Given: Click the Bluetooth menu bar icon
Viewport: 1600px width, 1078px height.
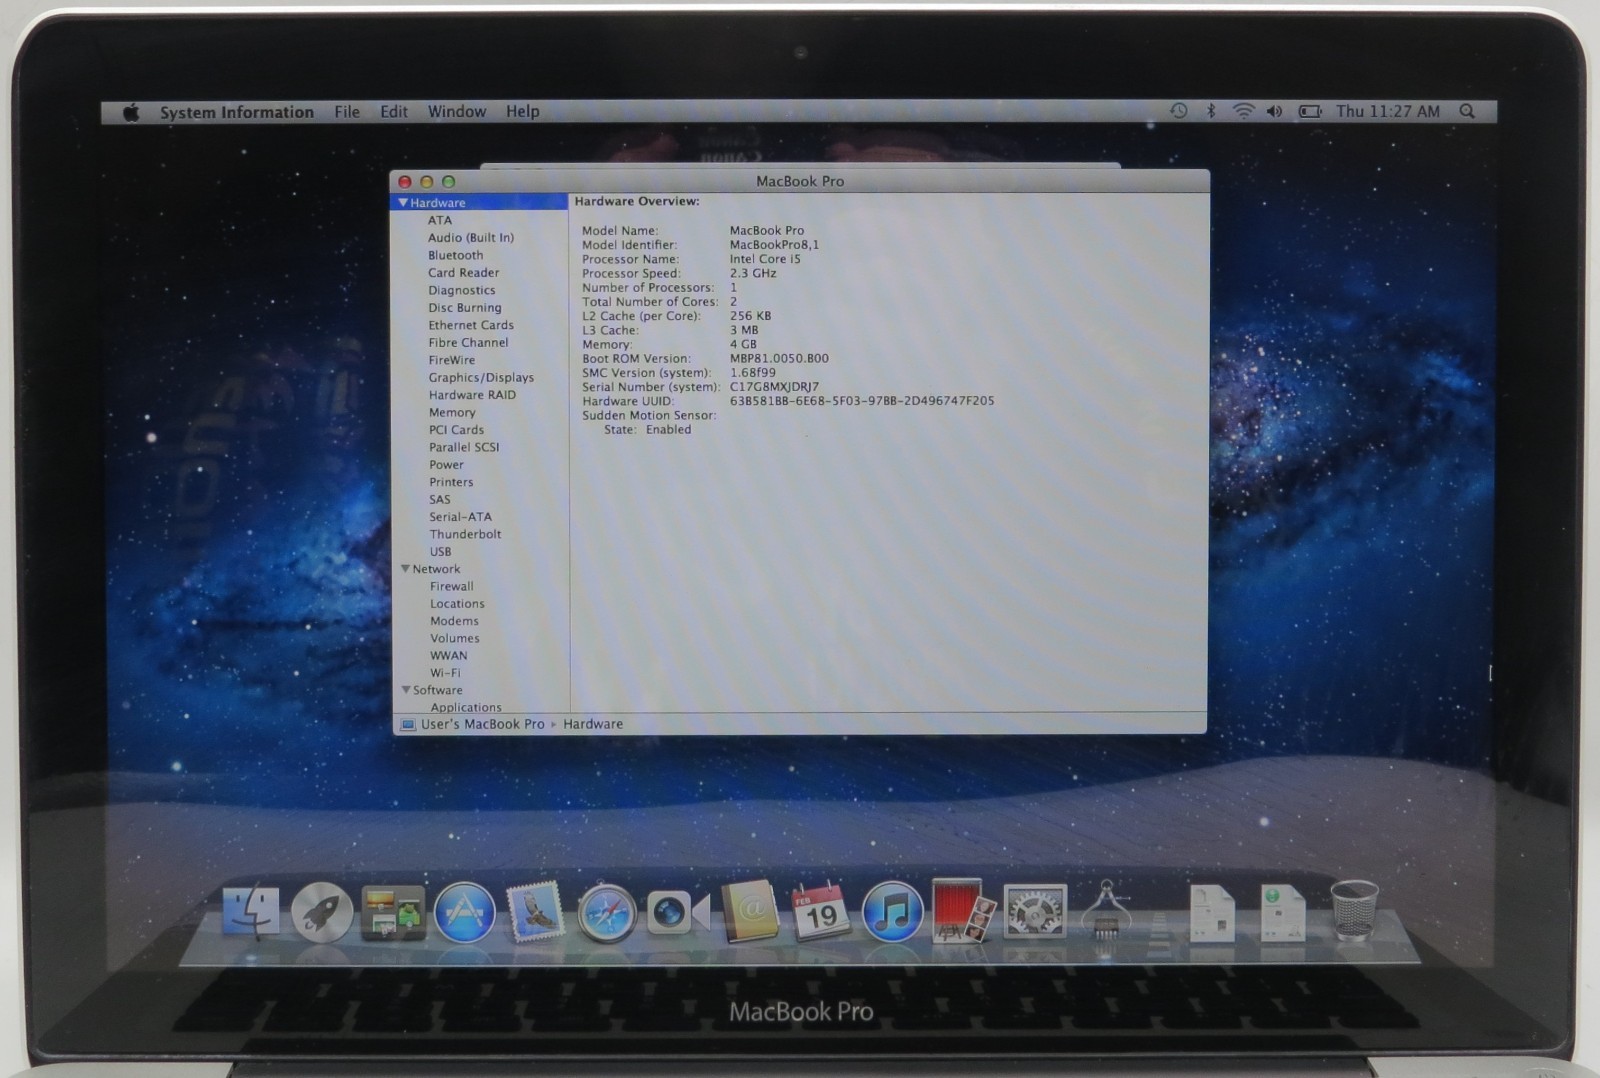Looking at the screenshot, I should [1210, 111].
